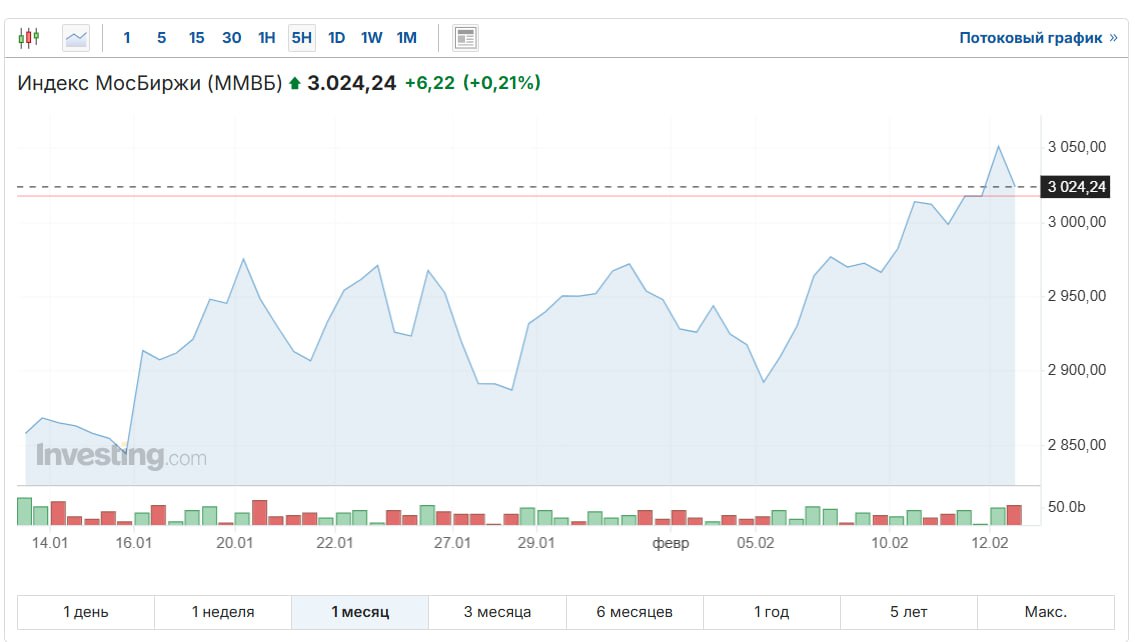Image resolution: width=1142 pixels, height=642 pixels.
Task: Click the Investing.com watermark logo
Action: [x=121, y=456]
